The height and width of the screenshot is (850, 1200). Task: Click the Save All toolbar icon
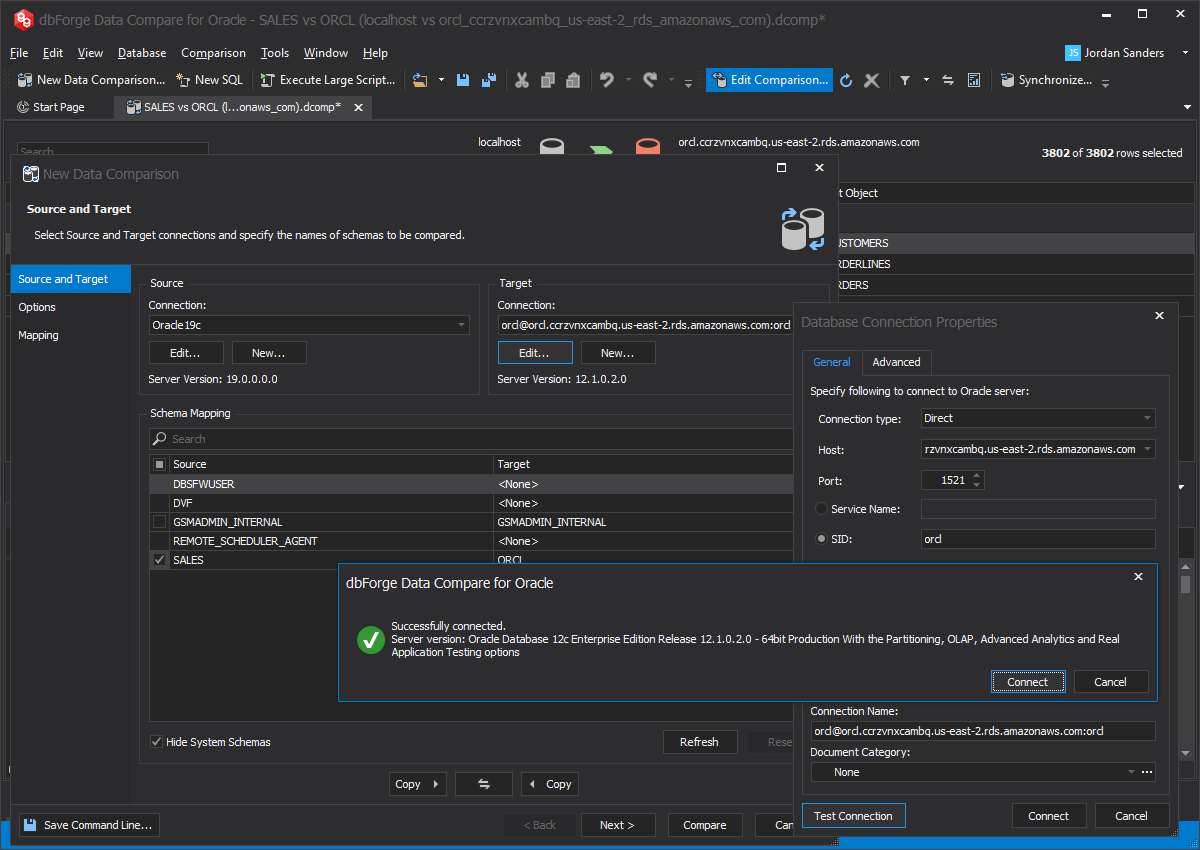489,80
